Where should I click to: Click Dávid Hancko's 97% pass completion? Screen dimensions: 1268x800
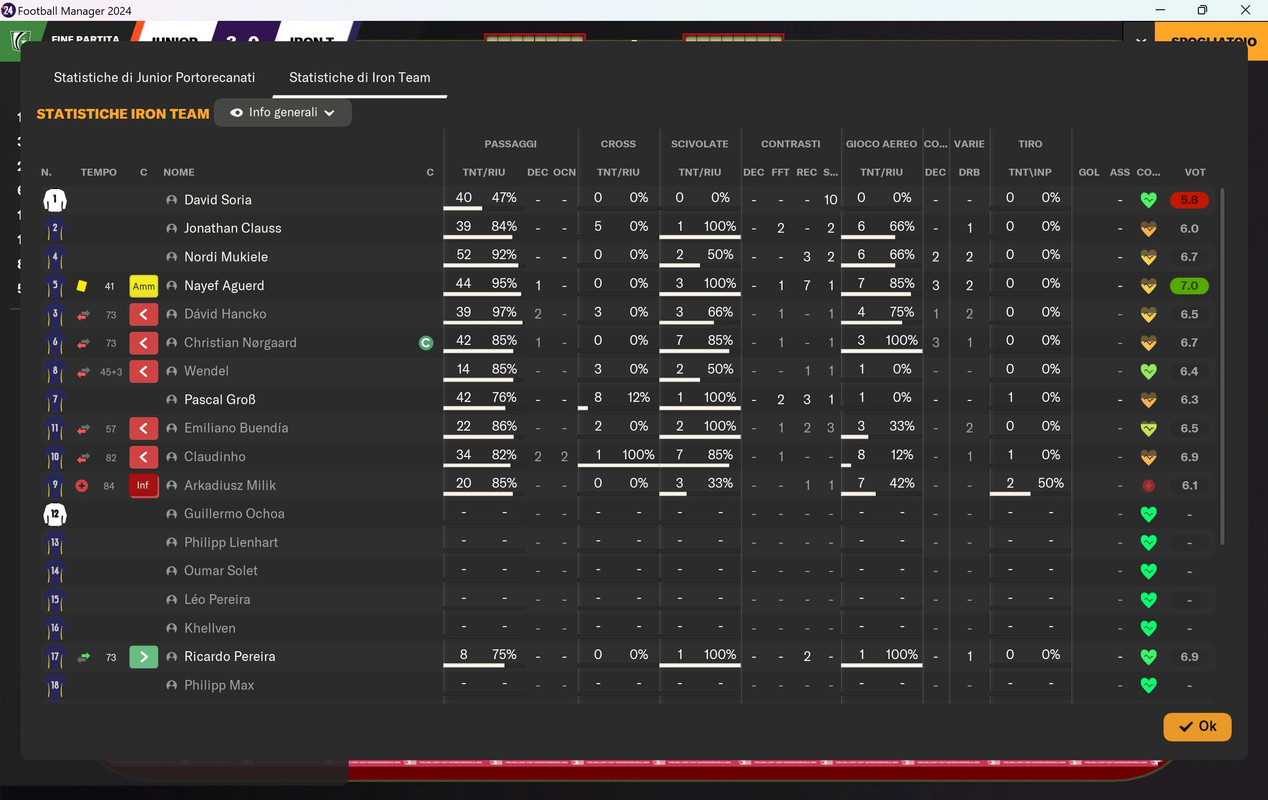click(x=504, y=312)
